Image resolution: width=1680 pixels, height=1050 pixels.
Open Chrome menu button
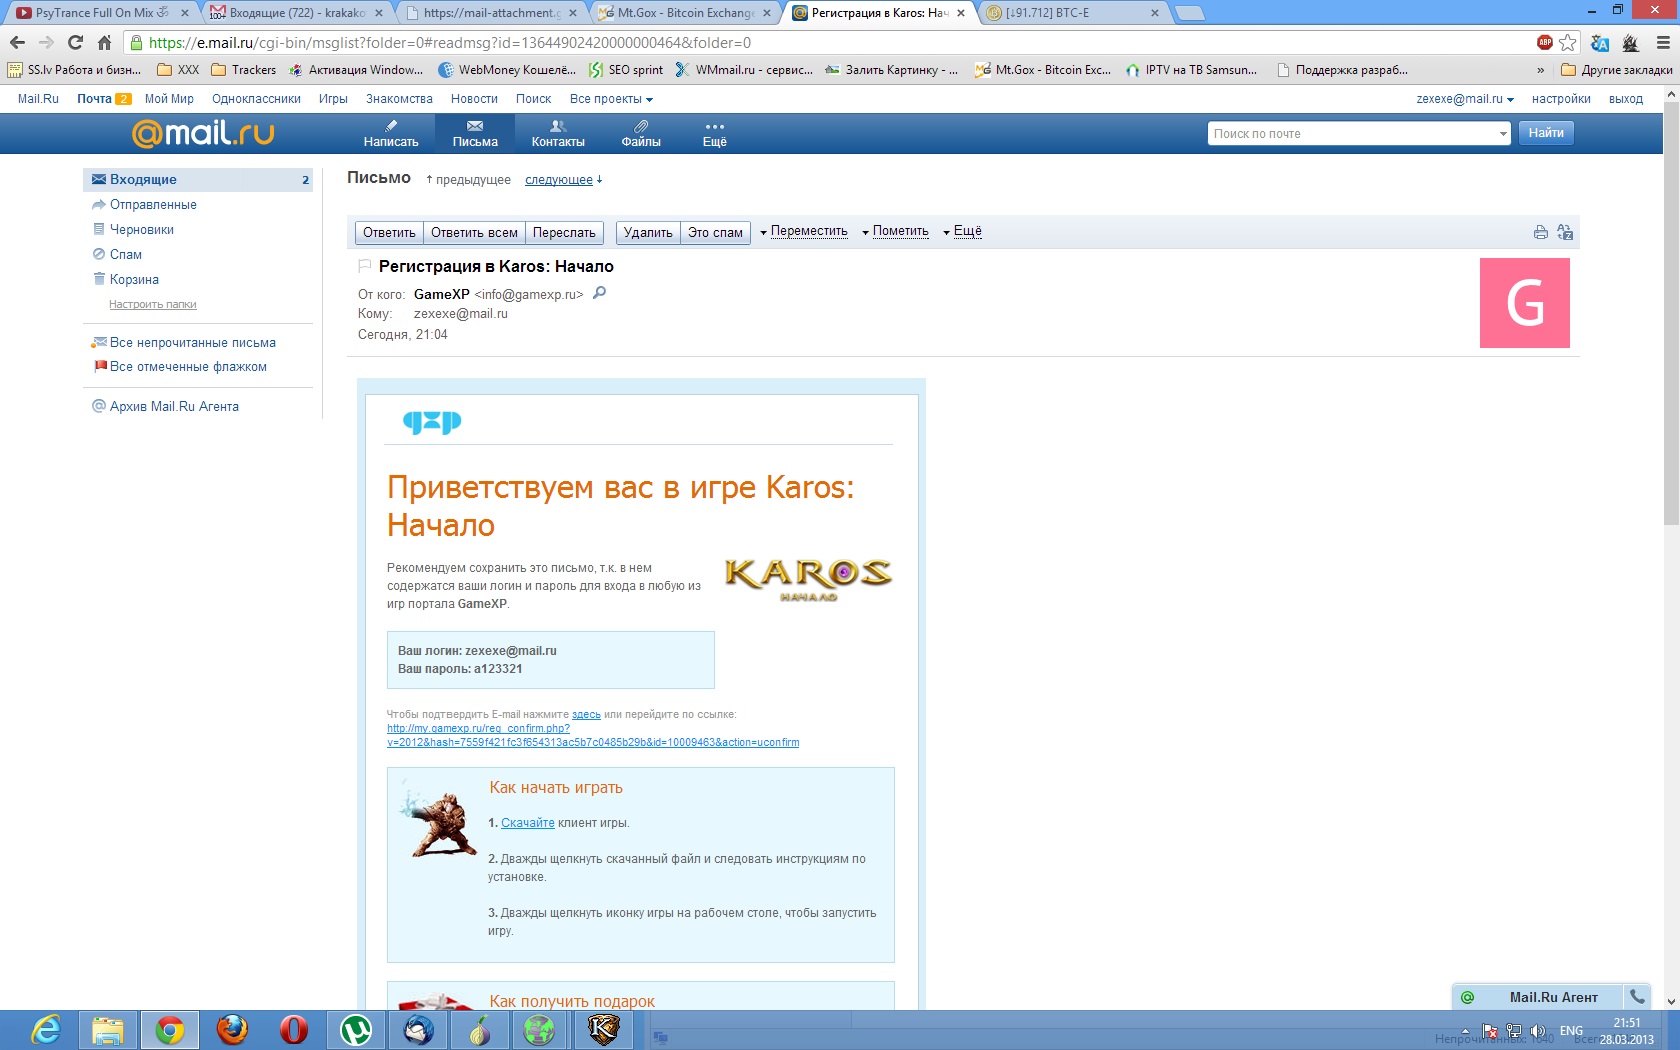pyautogui.click(x=1663, y=43)
